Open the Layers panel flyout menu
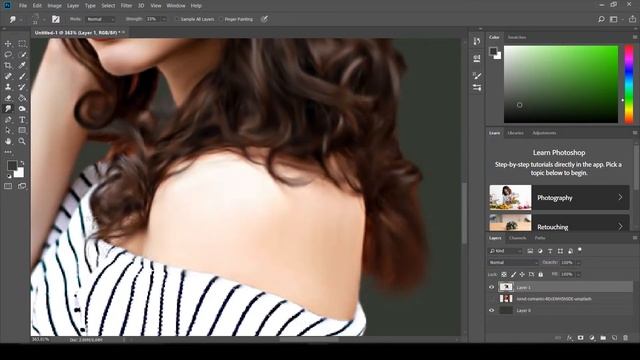The image size is (640, 360). 635,238
